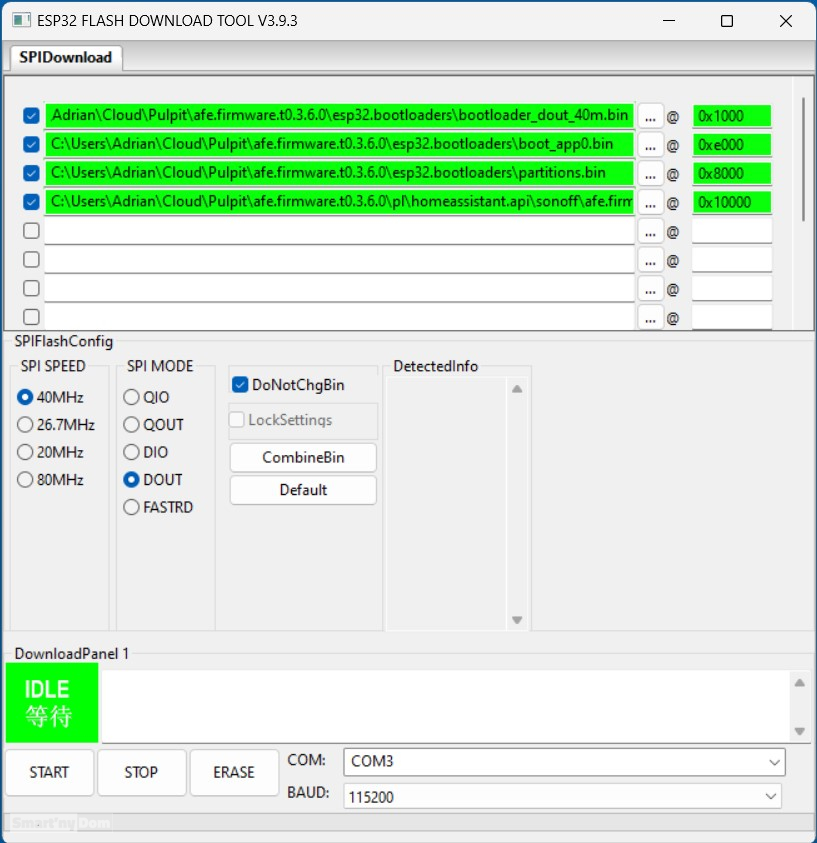Click the fifth row empty file path field
This screenshot has width=817, height=843.
click(339, 231)
